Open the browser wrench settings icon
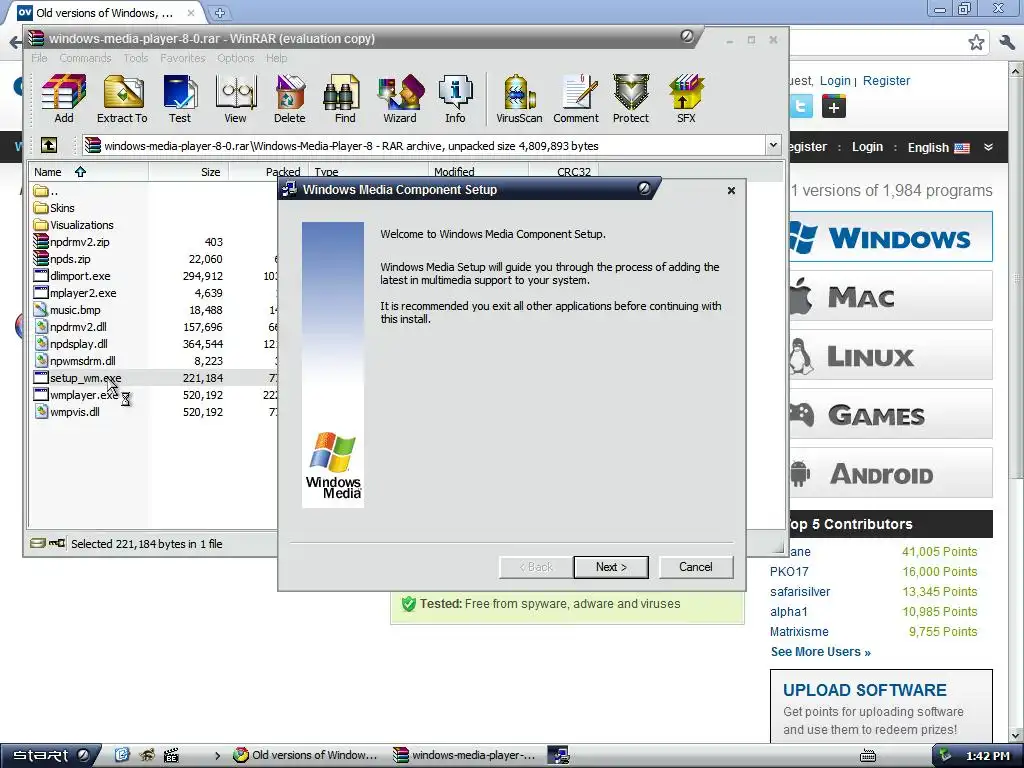The image size is (1024, 768). coord(1007,43)
